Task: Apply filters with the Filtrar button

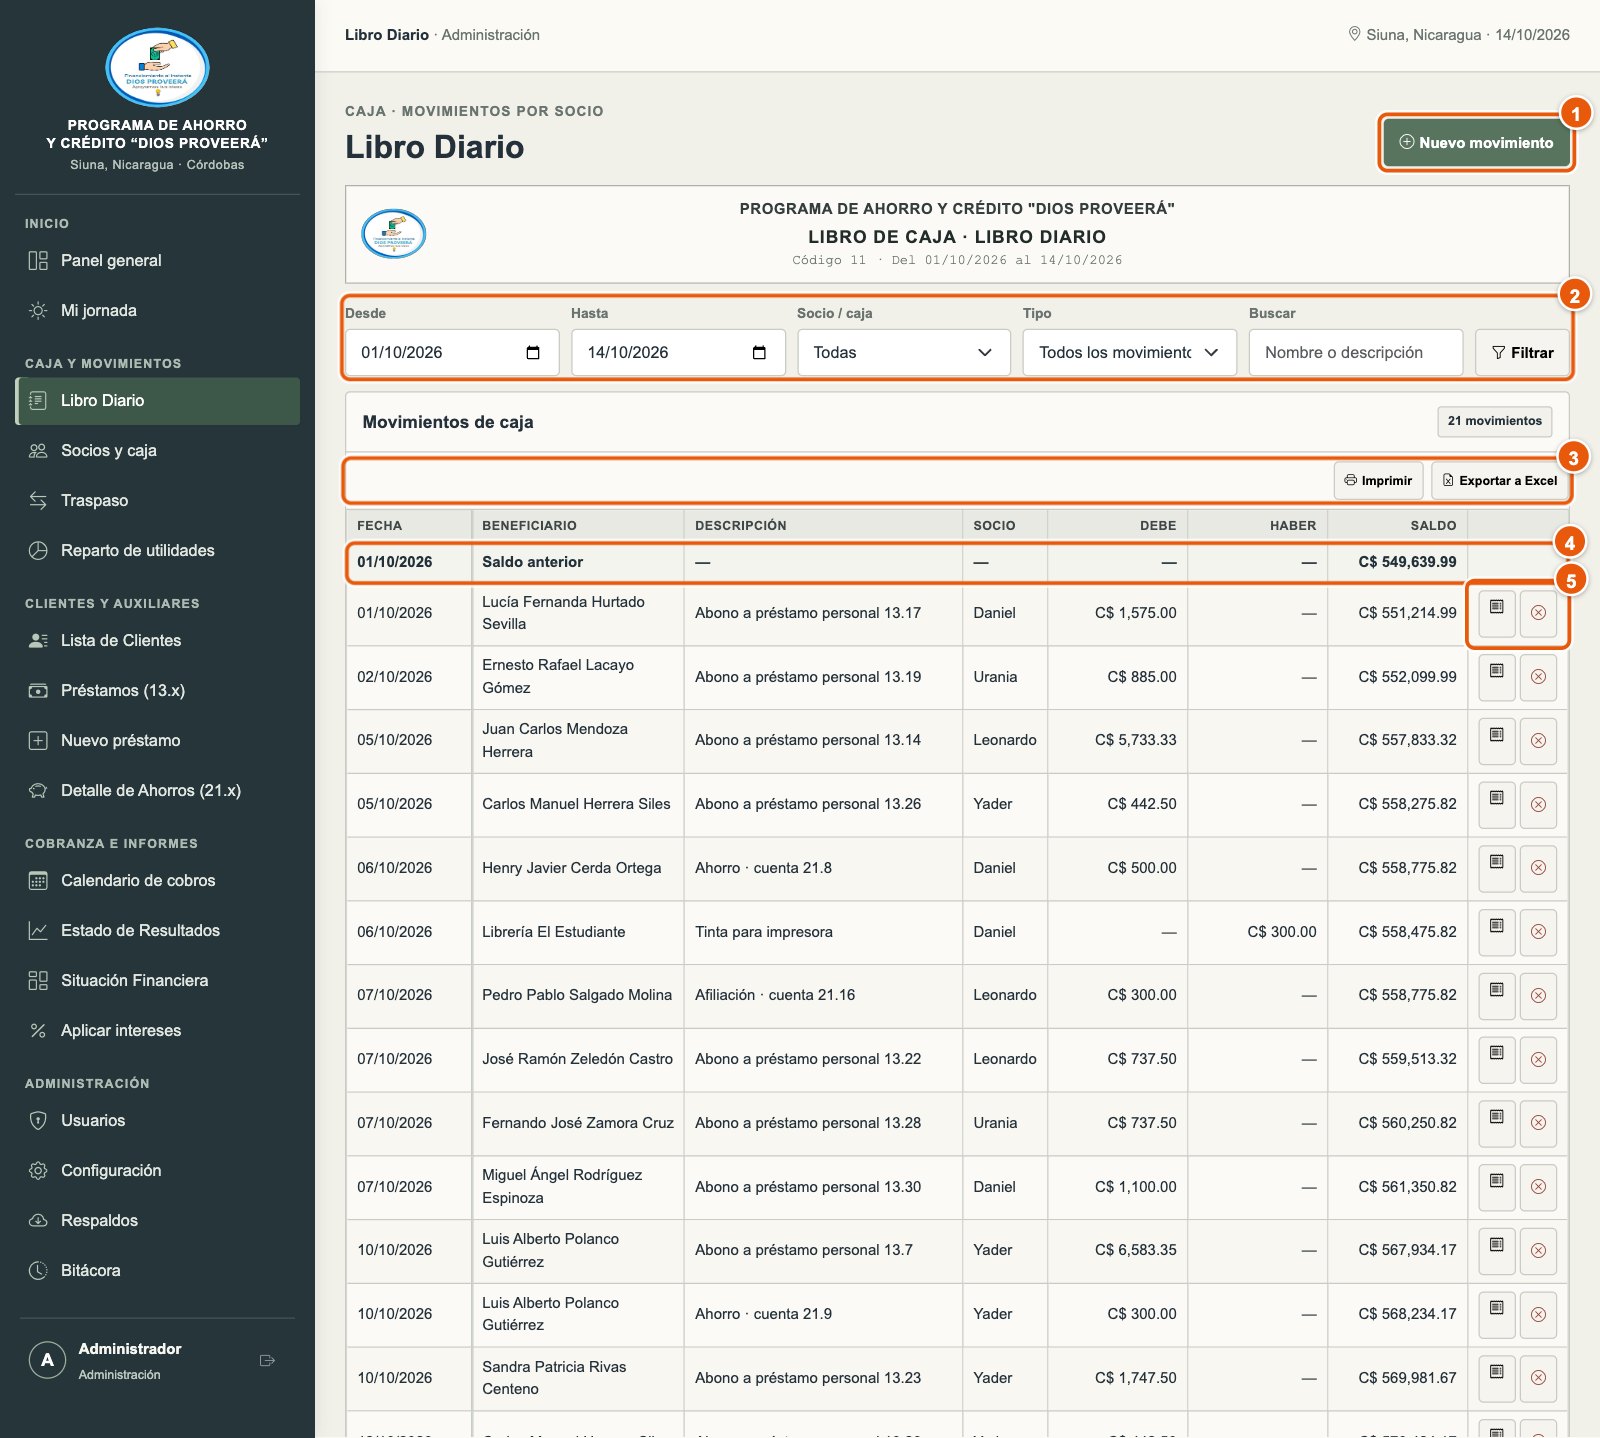Action: click(x=1522, y=352)
